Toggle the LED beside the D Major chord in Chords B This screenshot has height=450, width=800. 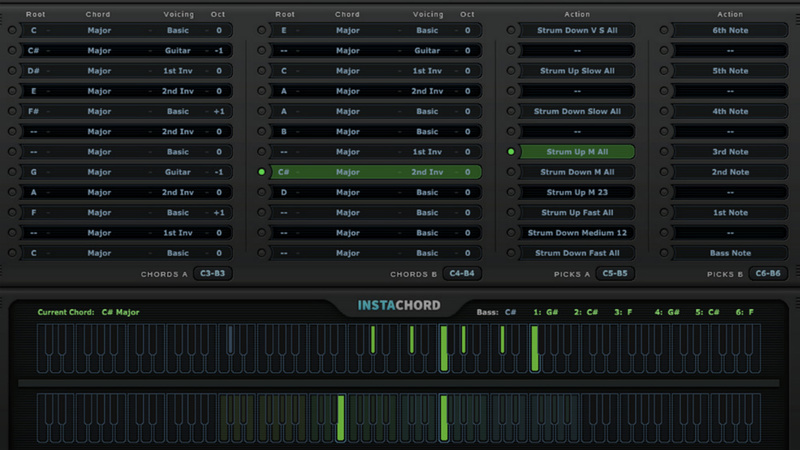[262, 192]
